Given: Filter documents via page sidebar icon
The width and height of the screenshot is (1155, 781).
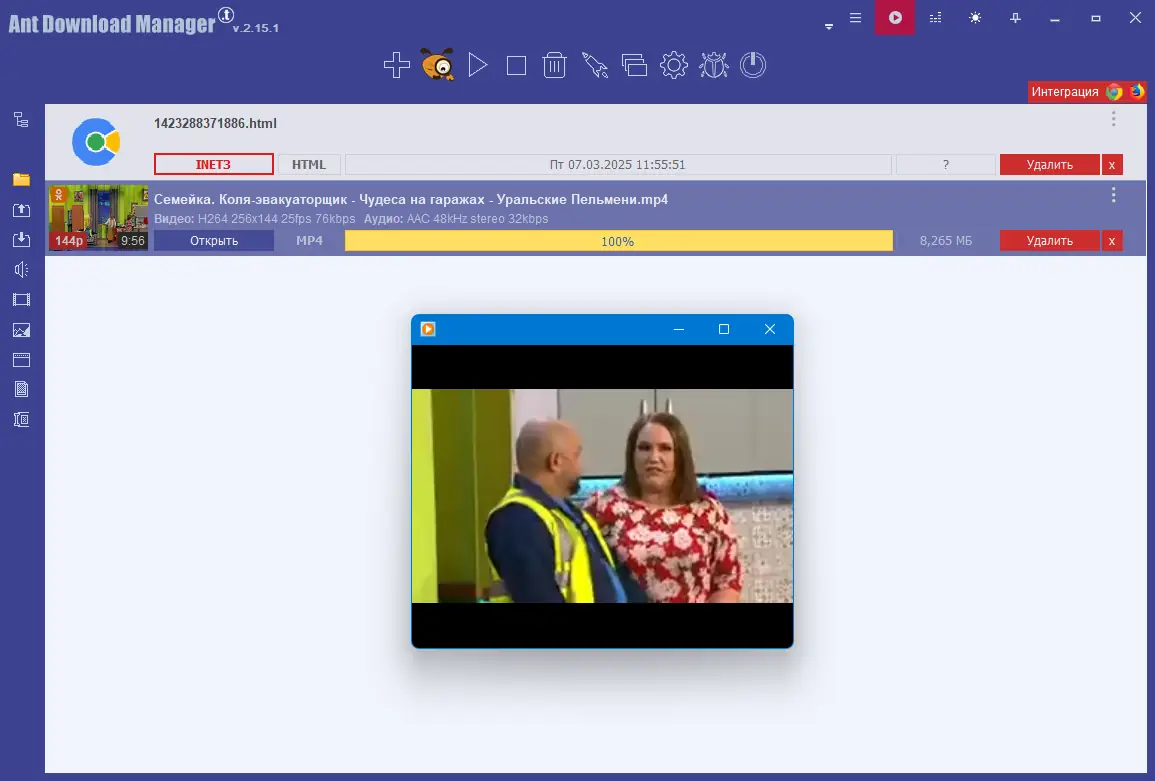Looking at the screenshot, I should pyautogui.click(x=21, y=389).
